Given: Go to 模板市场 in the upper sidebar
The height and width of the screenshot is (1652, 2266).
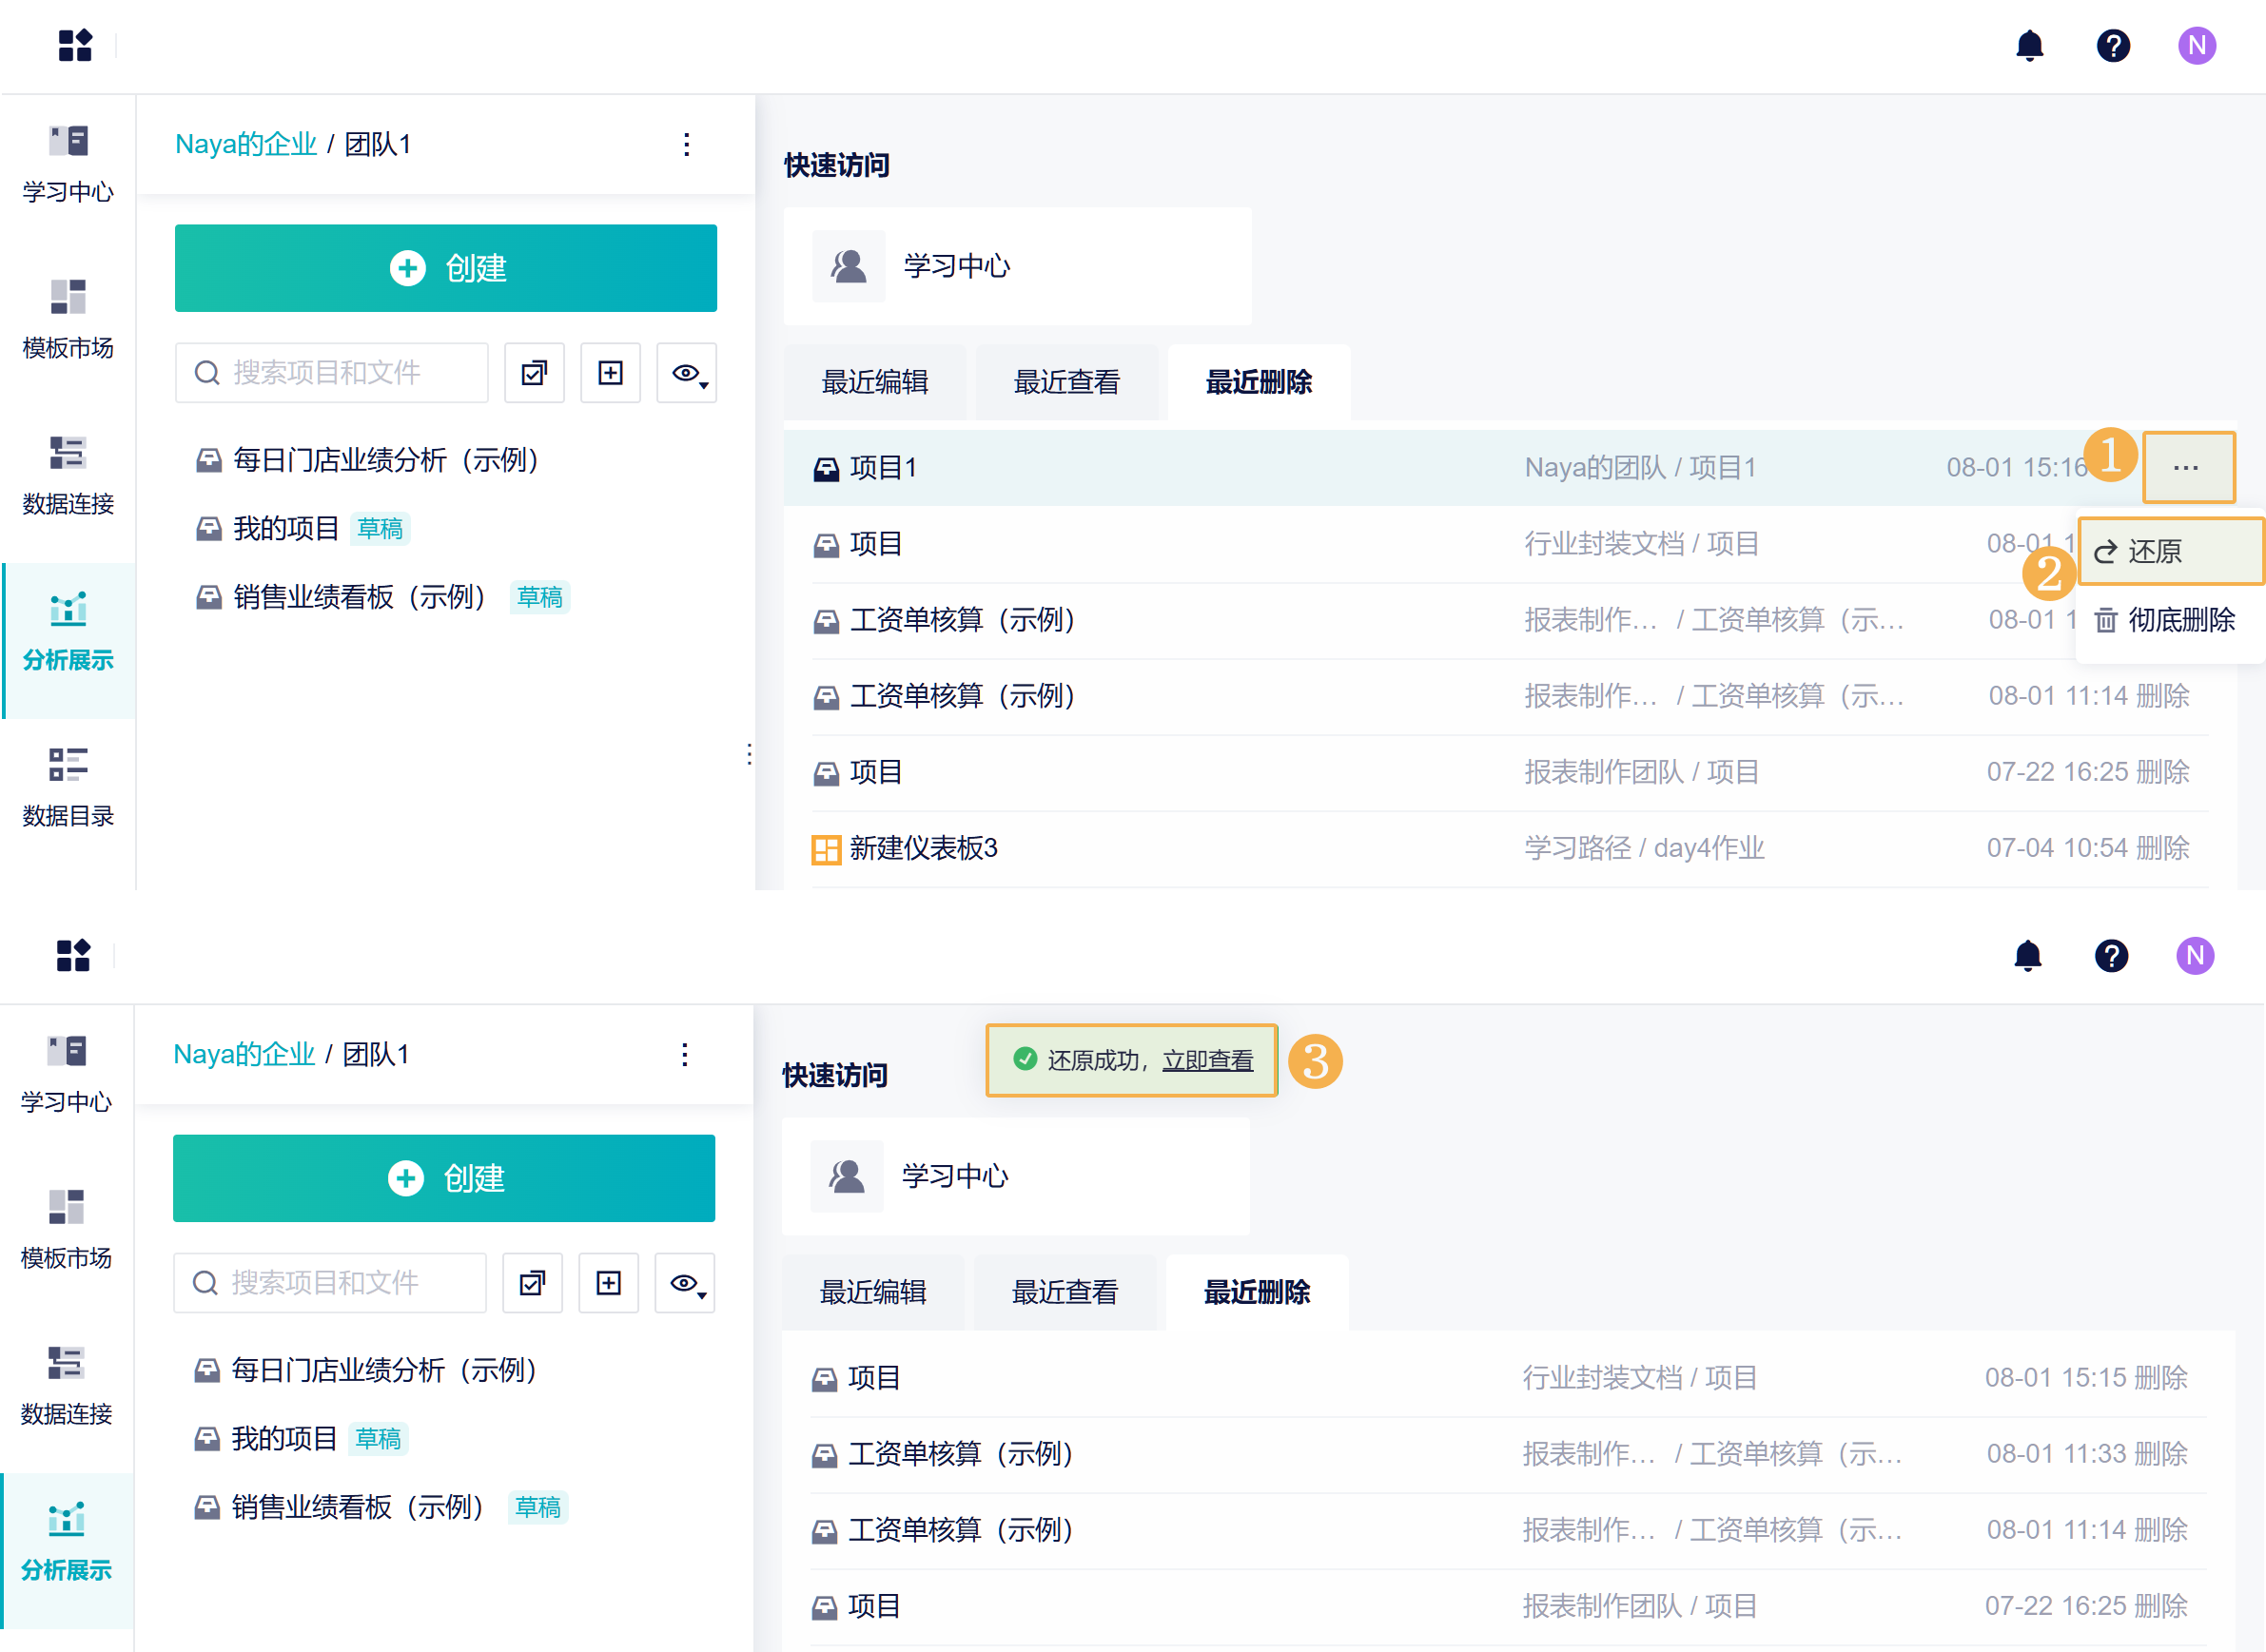Looking at the screenshot, I should point(68,319).
